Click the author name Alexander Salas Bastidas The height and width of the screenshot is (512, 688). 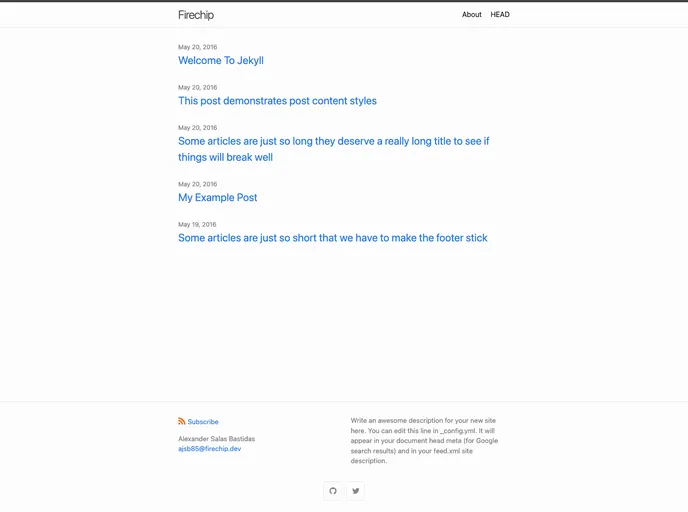coord(216,439)
